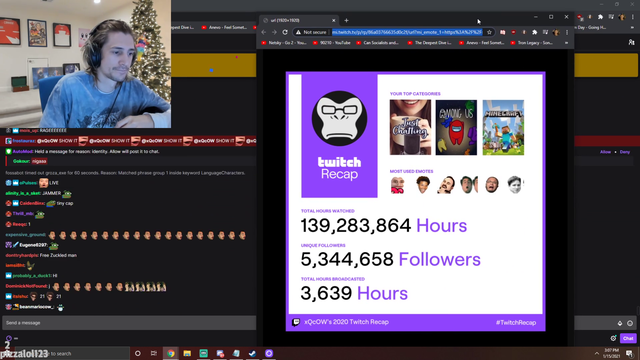640x360 pixels.
Task: Open 'Netsky - Go 2' bookmark
Action: coord(285,43)
